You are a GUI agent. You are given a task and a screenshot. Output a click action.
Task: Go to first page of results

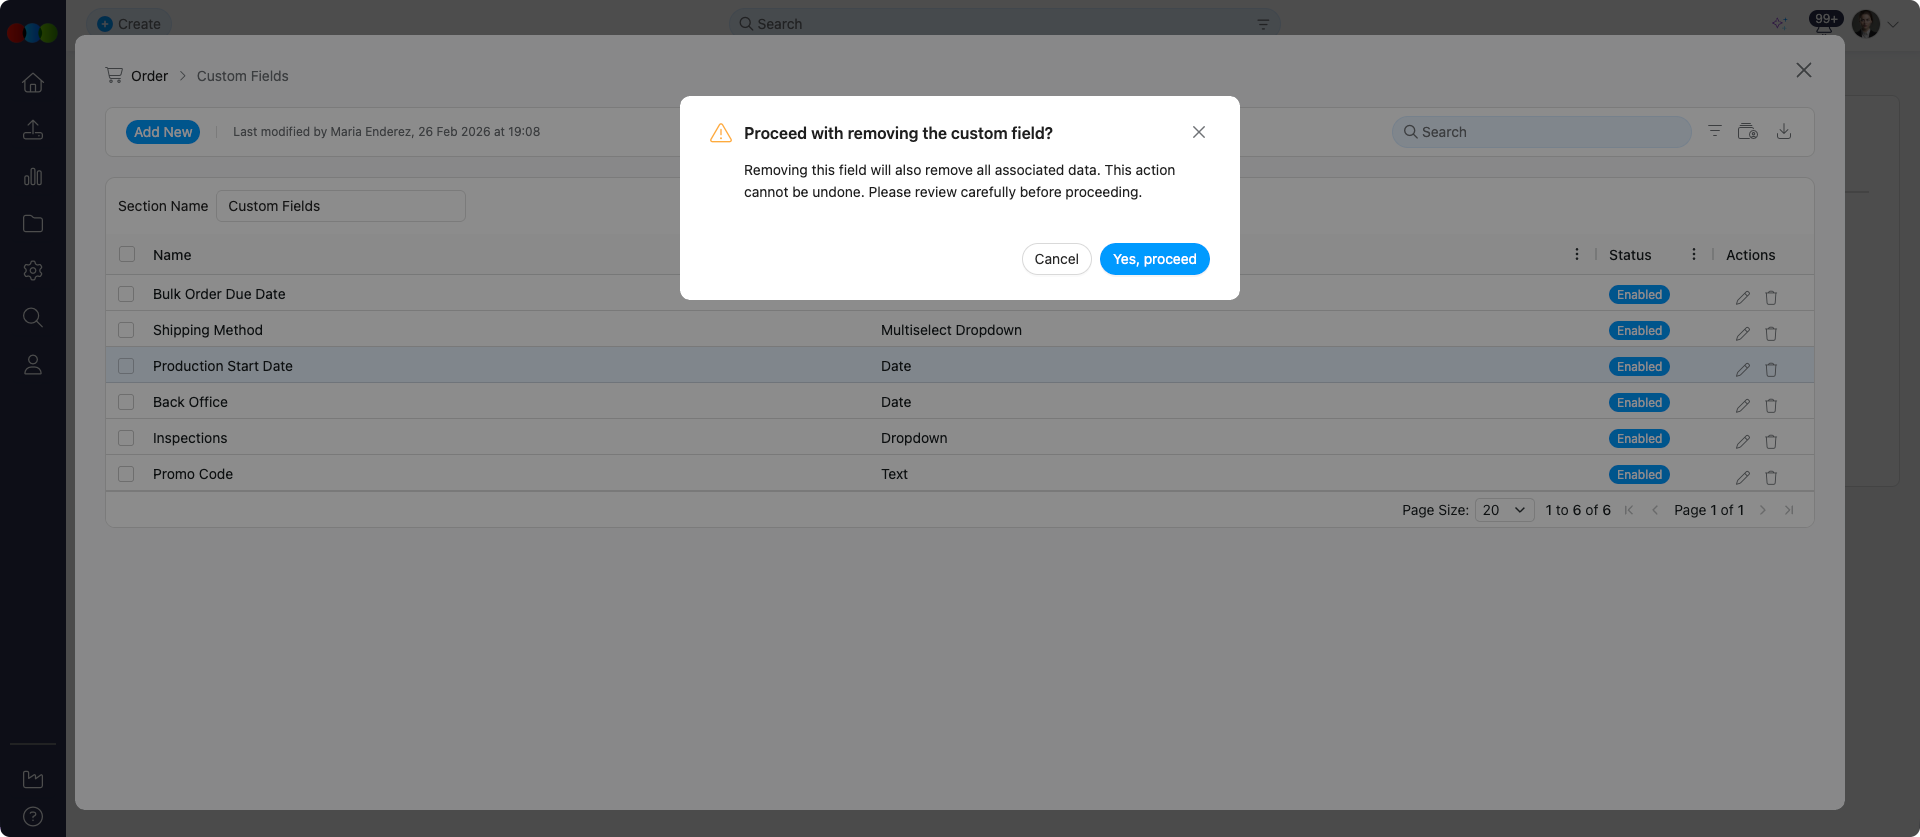coord(1629,510)
